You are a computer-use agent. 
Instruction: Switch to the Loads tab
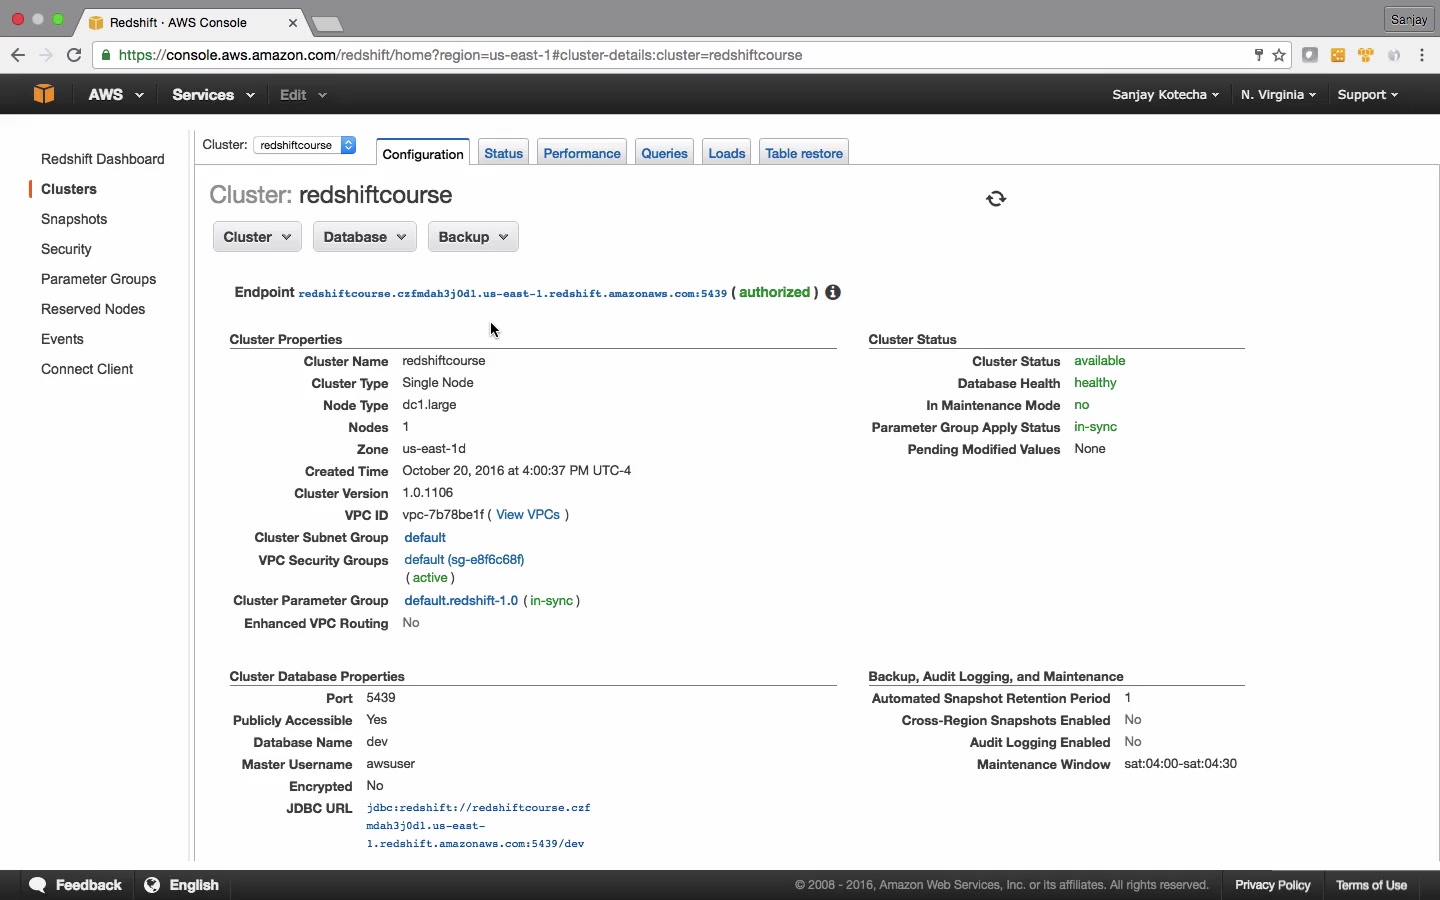[x=727, y=153]
